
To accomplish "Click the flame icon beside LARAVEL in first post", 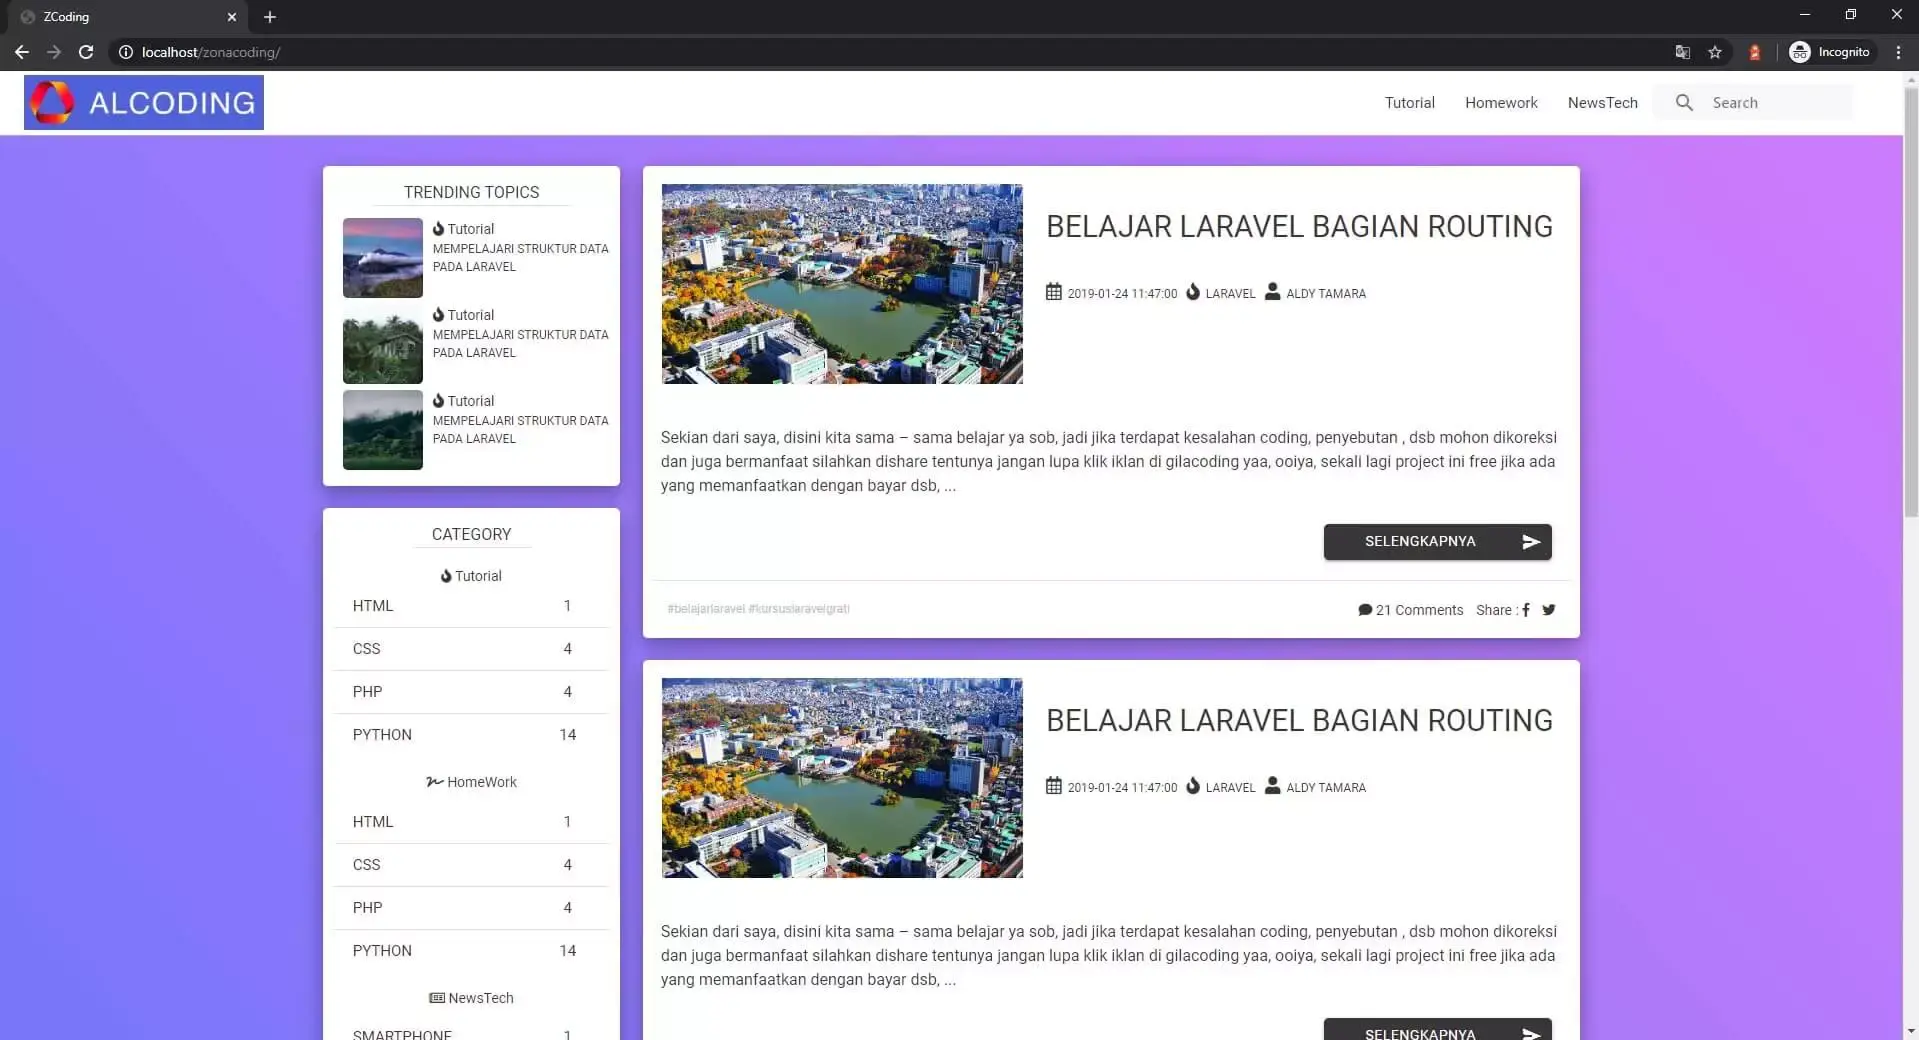I will pos(1193,292).
